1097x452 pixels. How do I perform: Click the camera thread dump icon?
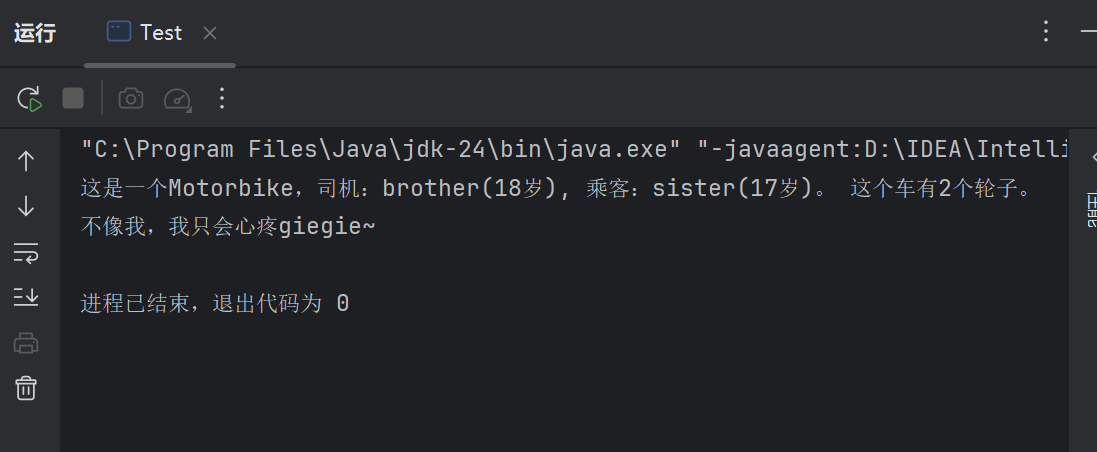131,98
